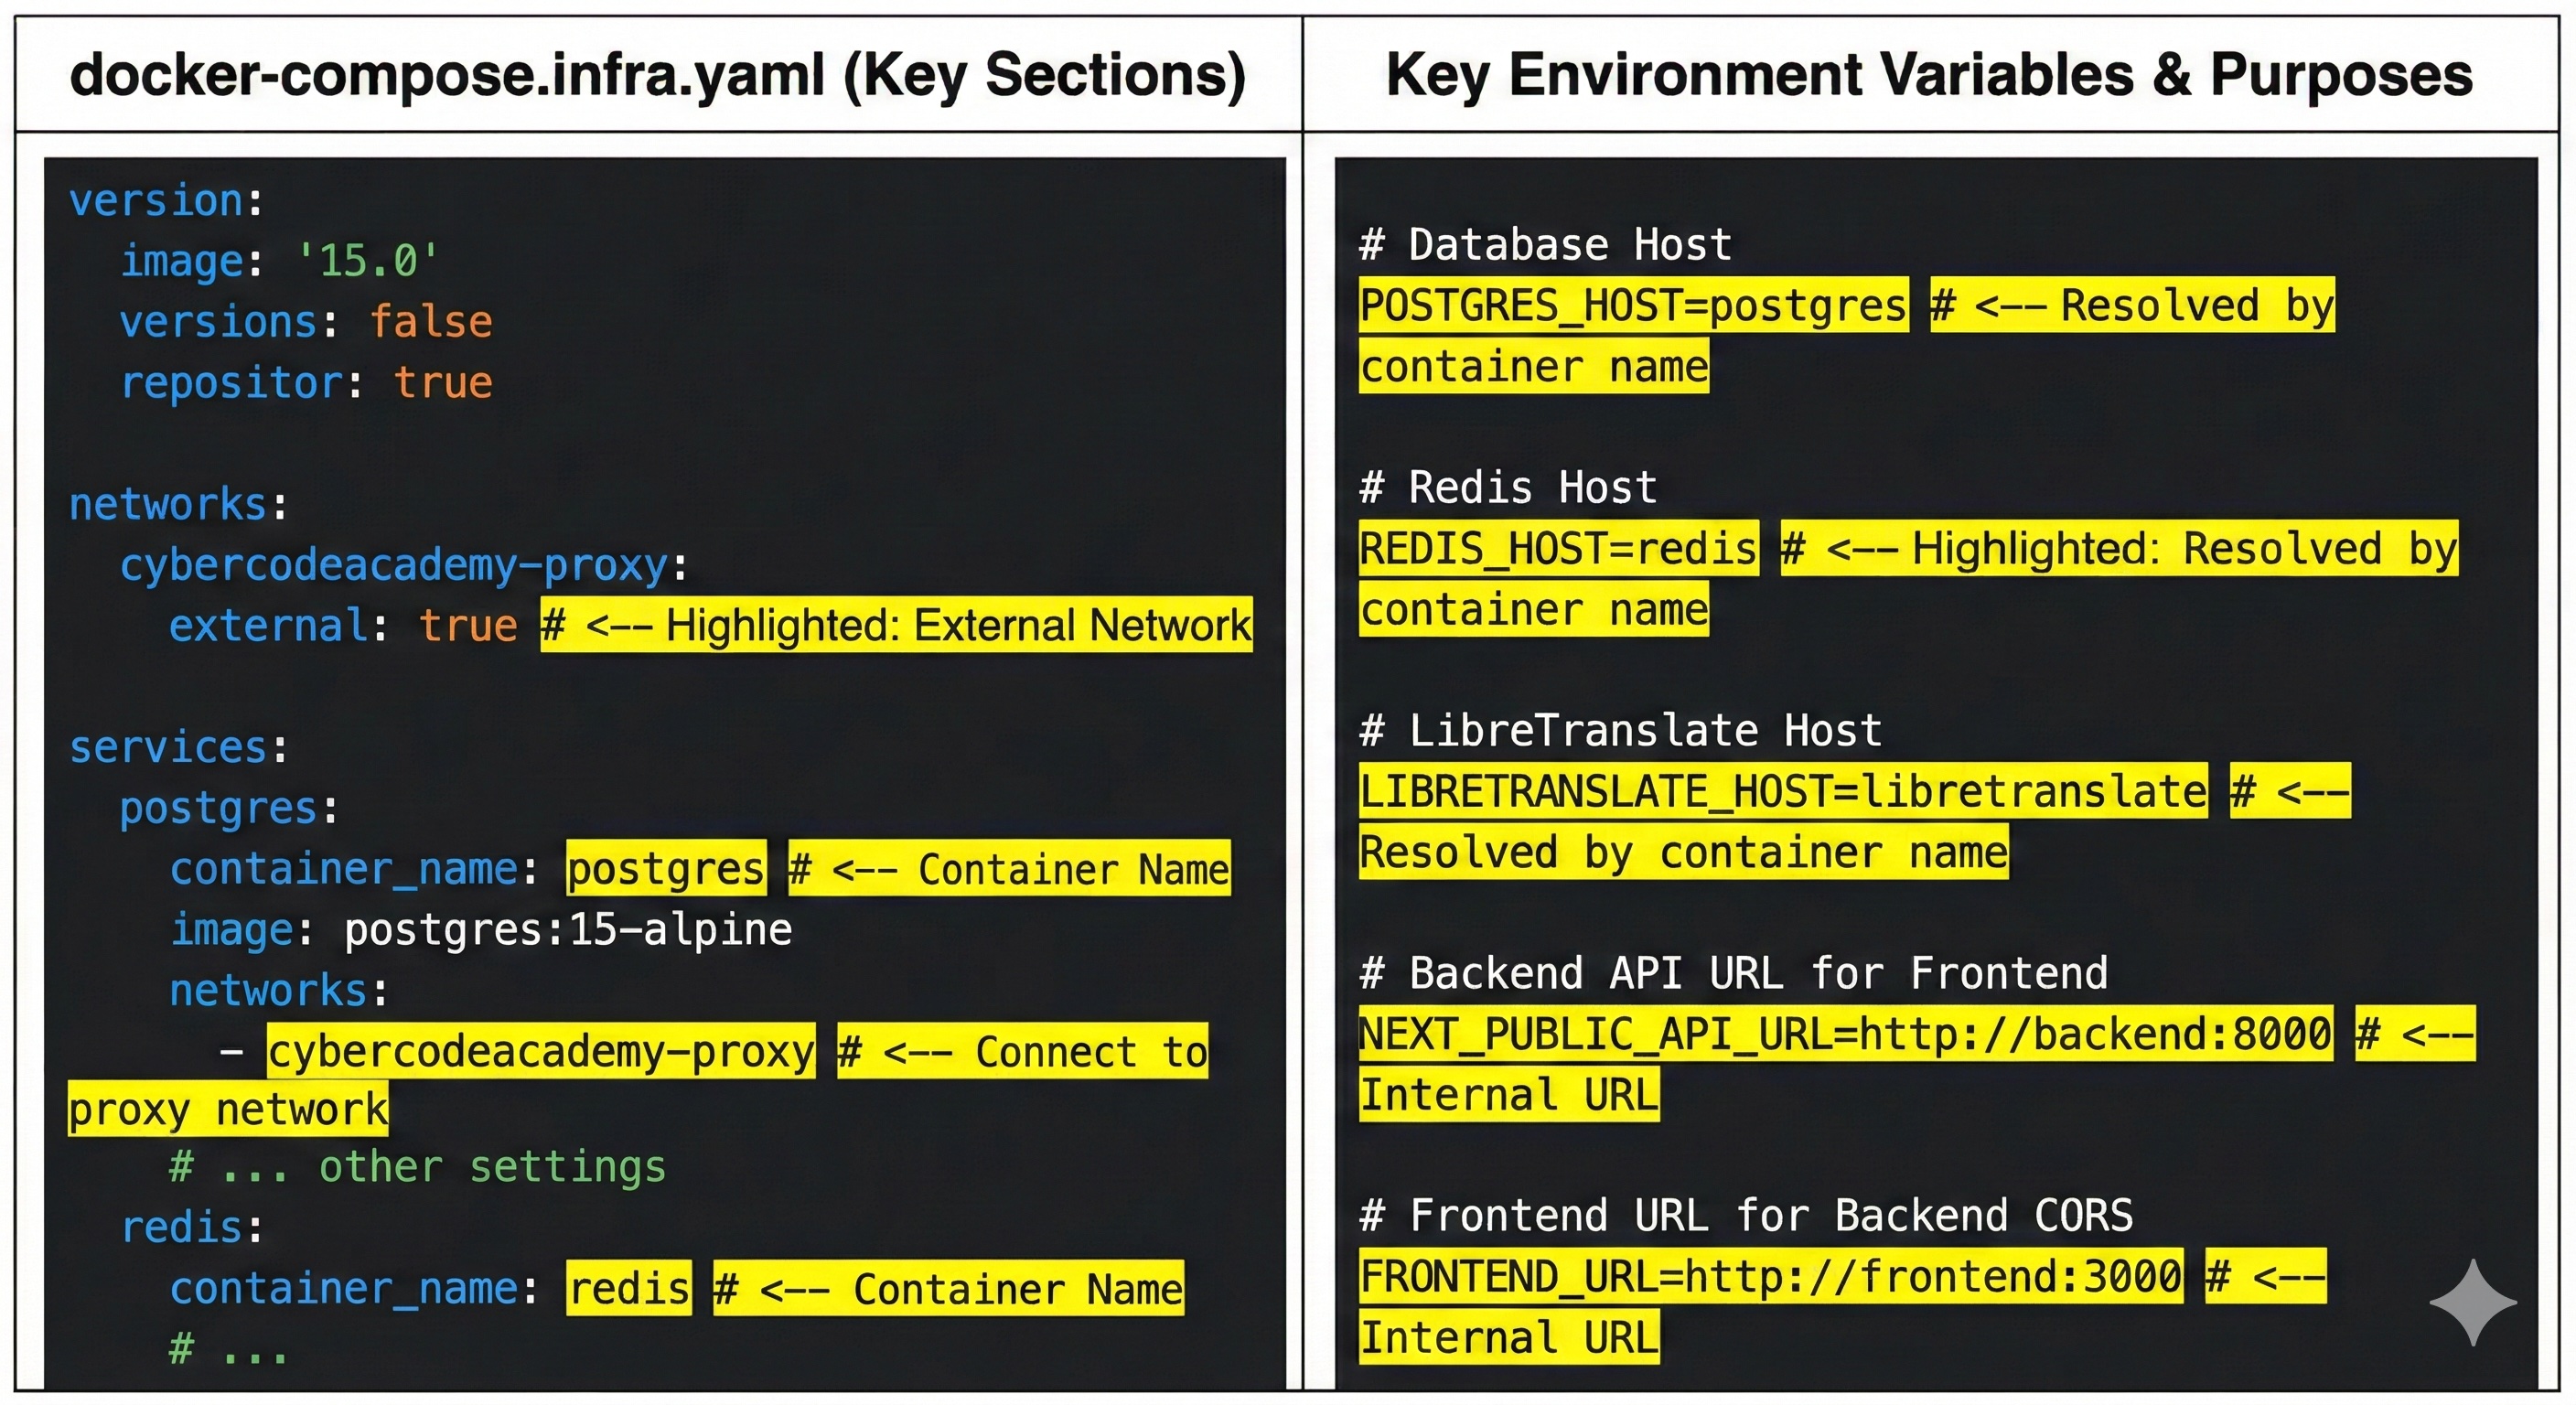Select the "# LibreTranslate Host" comment
Viewport: 2576px width, 1405px height.
1620,731
